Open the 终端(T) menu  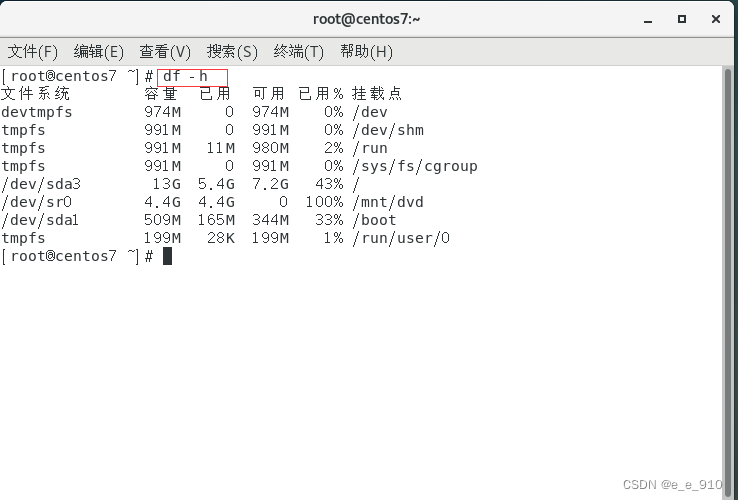point(299,51)
